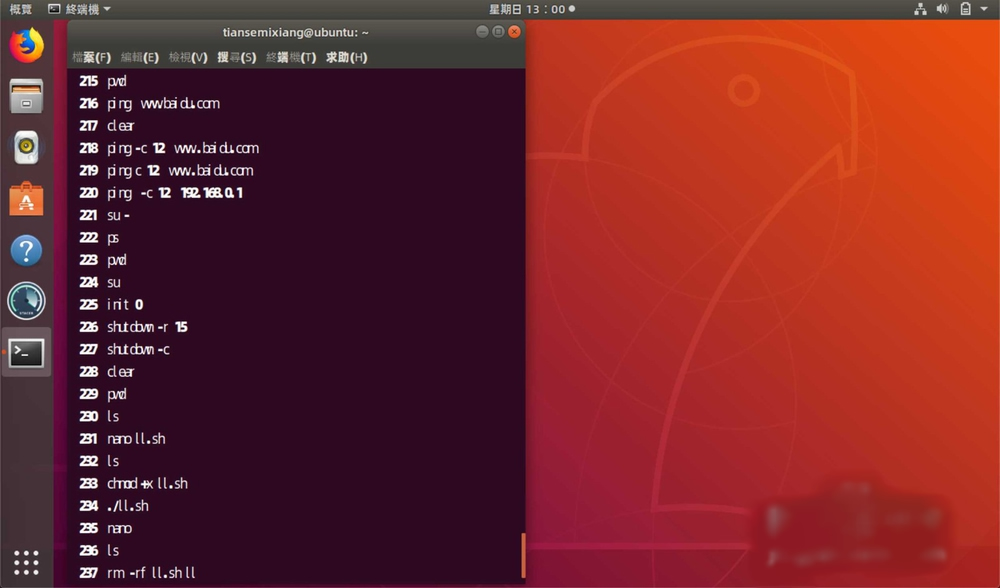Open the Help question-mark icon in the dock

pyautogui.click(x=26, y=251)
